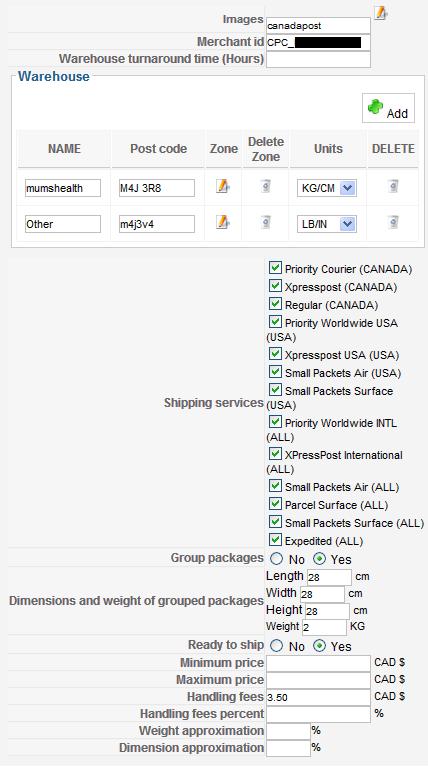
Task: Open LB/IN units dropdown for Other
Action: click(327, 224)
